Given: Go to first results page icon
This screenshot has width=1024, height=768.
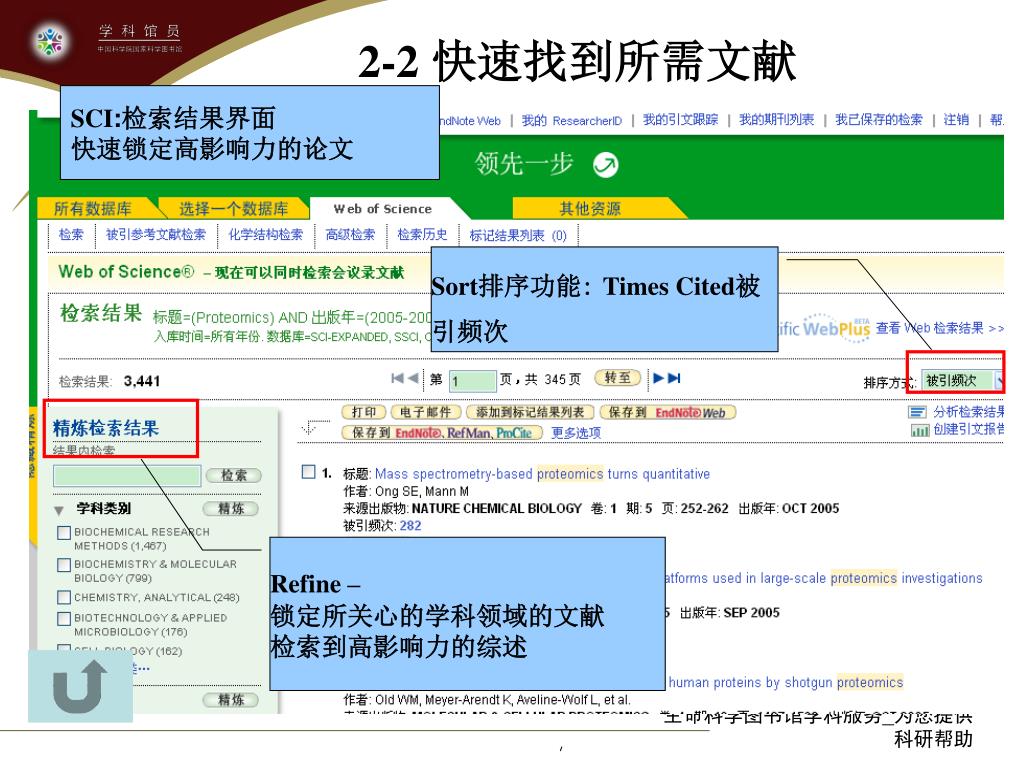Looking at the screenshot, I should pos(397,378).
